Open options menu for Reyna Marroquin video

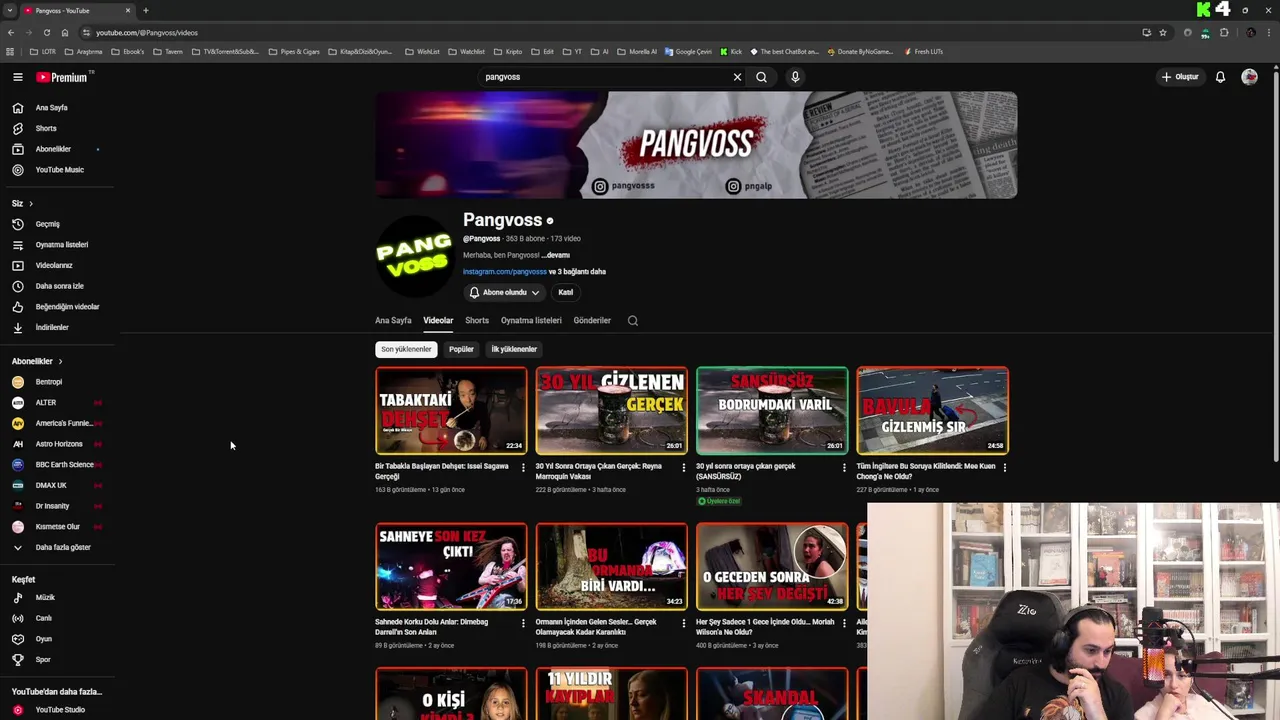click(x=684, y=467)
